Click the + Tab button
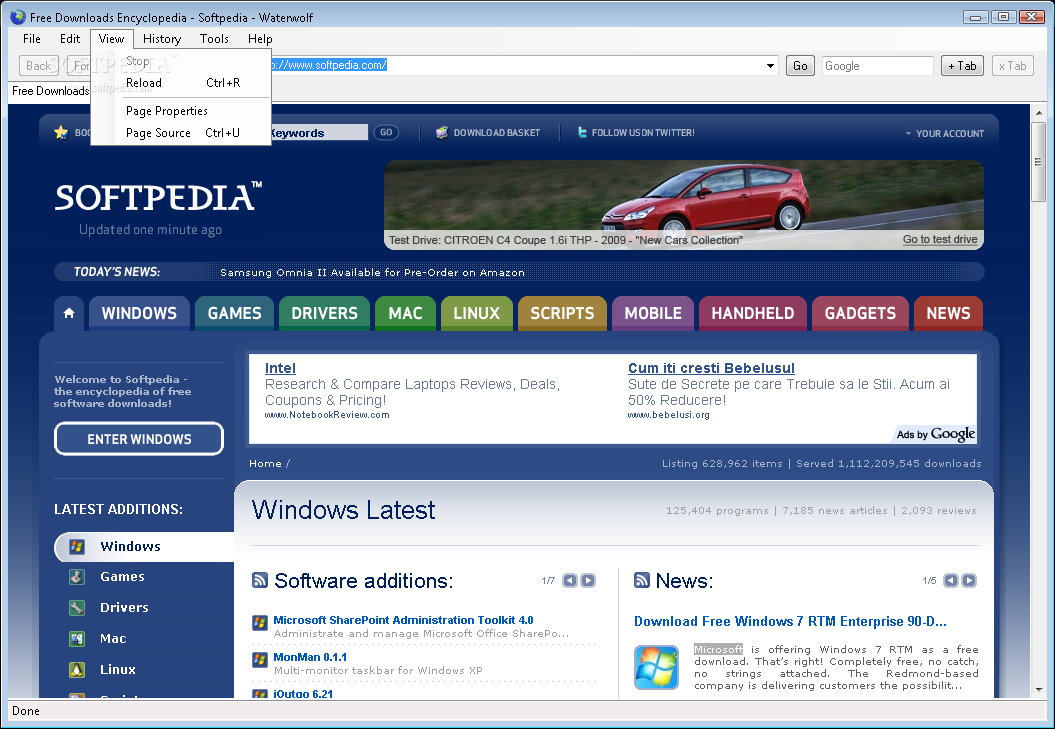The width and height of the screenshot is (1055, 729). click(x=962, y=65)
